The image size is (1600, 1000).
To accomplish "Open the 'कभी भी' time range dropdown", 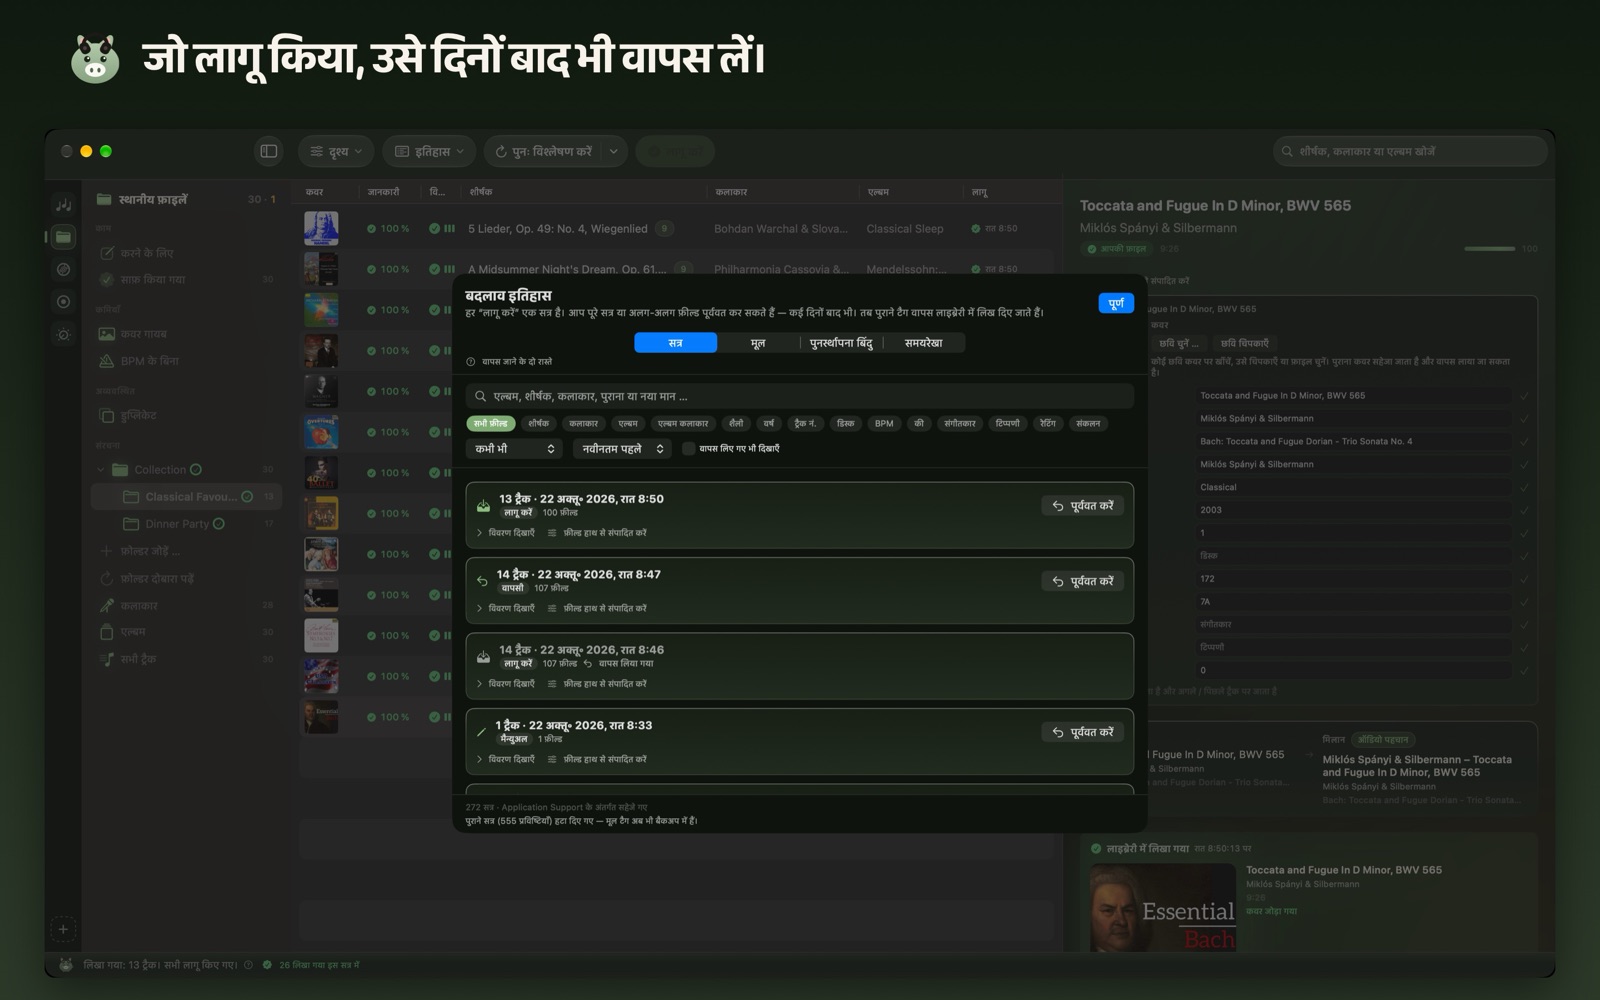I will [x=515, y=449].
